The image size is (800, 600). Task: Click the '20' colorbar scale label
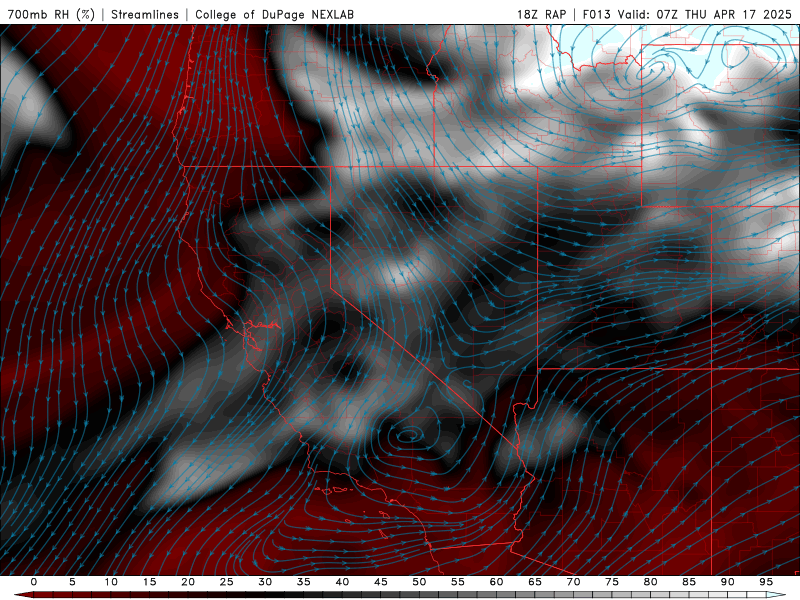pos(188,582)
